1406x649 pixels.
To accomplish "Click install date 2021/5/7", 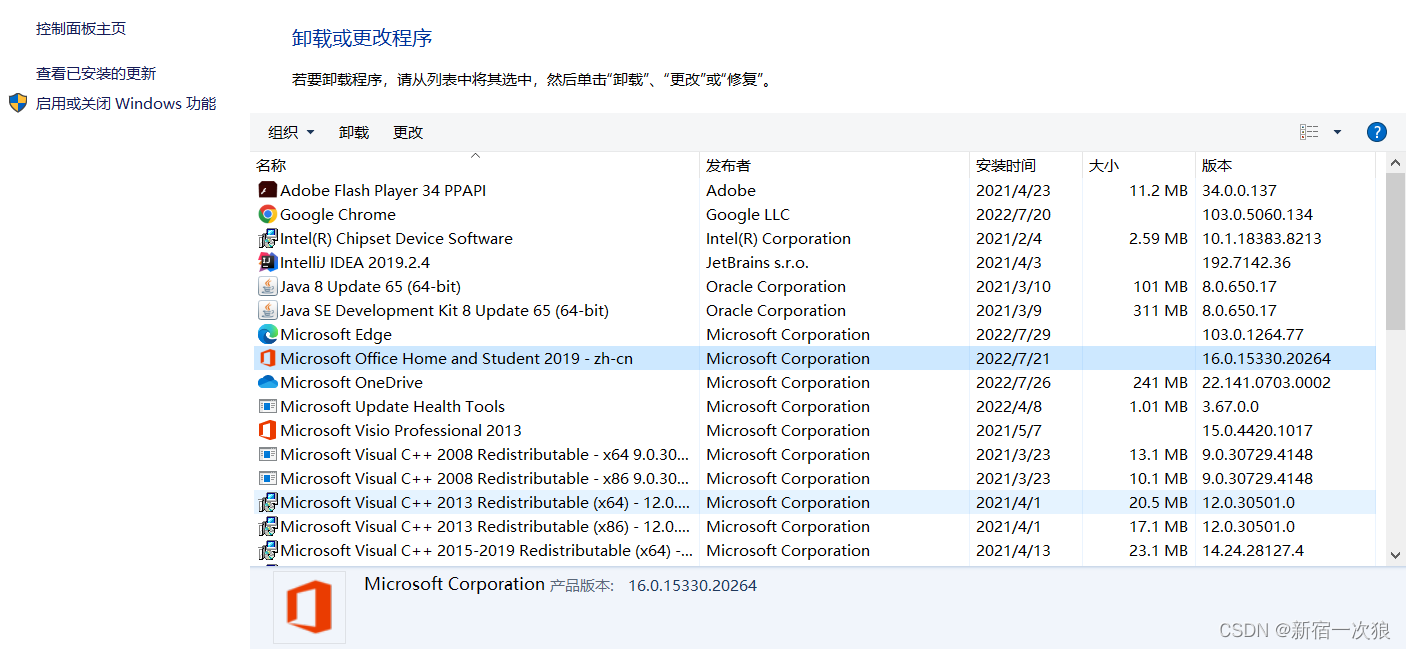I will click(1009, 430).
